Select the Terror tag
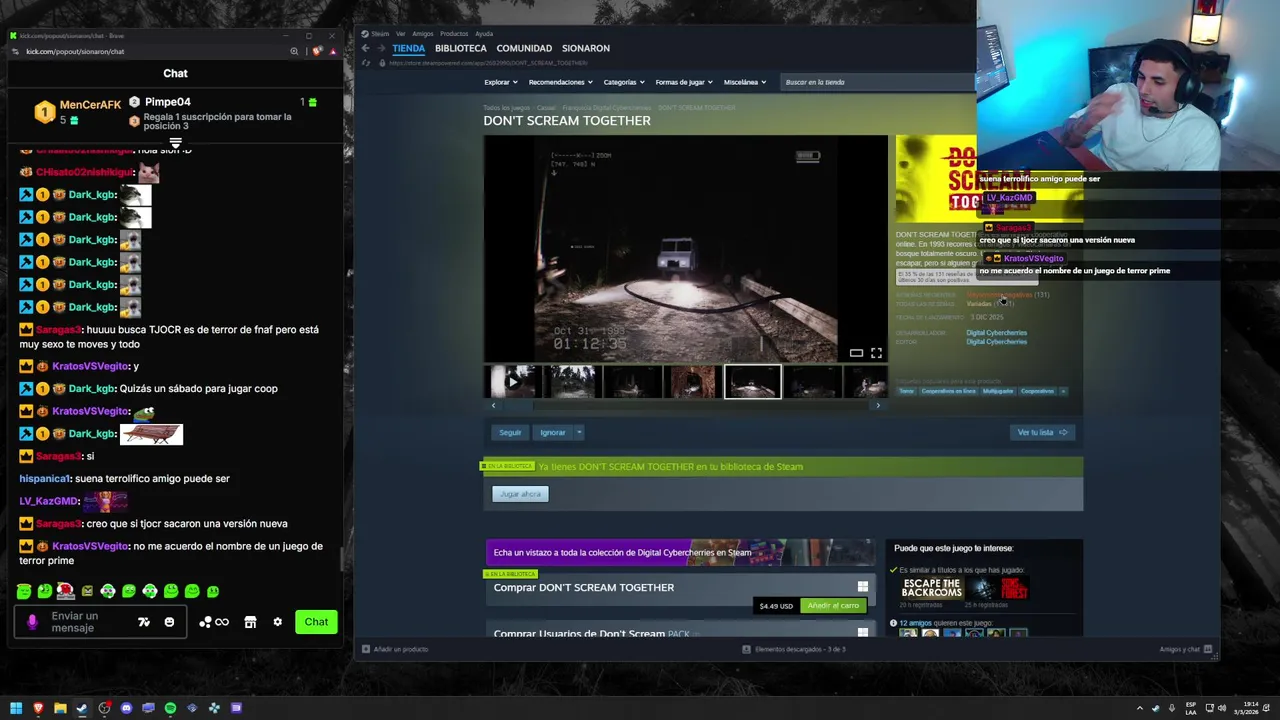Image resolution: width=1280 pixels, height=720 pixels. [x=906, y=391]
